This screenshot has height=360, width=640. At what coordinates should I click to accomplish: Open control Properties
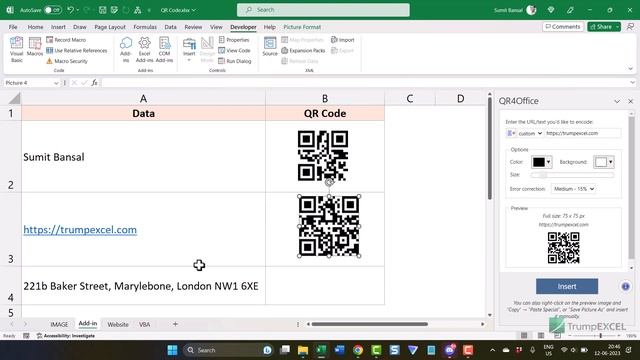(233, 40)
